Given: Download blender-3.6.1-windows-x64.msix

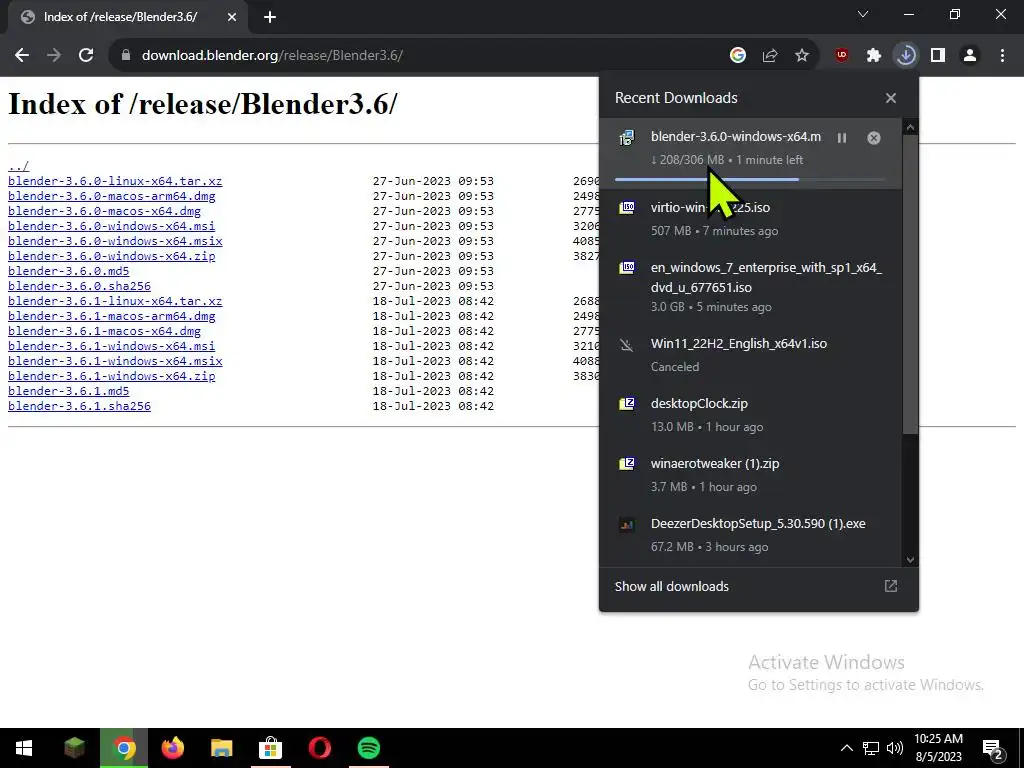Looking at the screenshot, I should [115, 361].
